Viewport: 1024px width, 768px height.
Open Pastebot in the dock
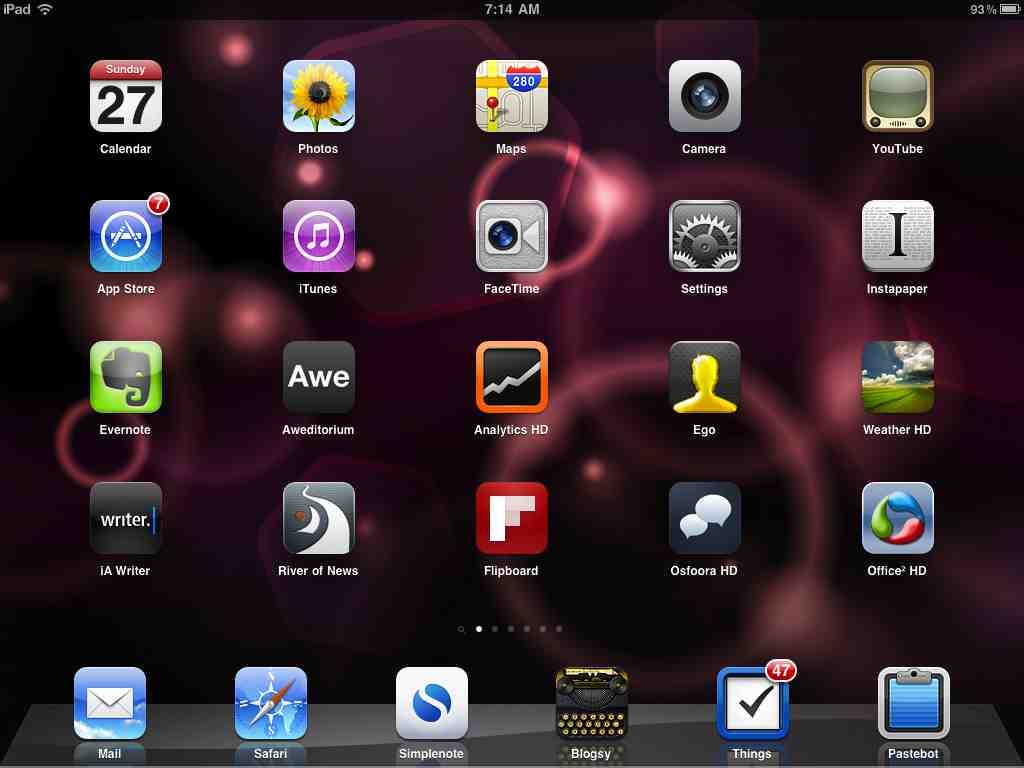(913, 703)
